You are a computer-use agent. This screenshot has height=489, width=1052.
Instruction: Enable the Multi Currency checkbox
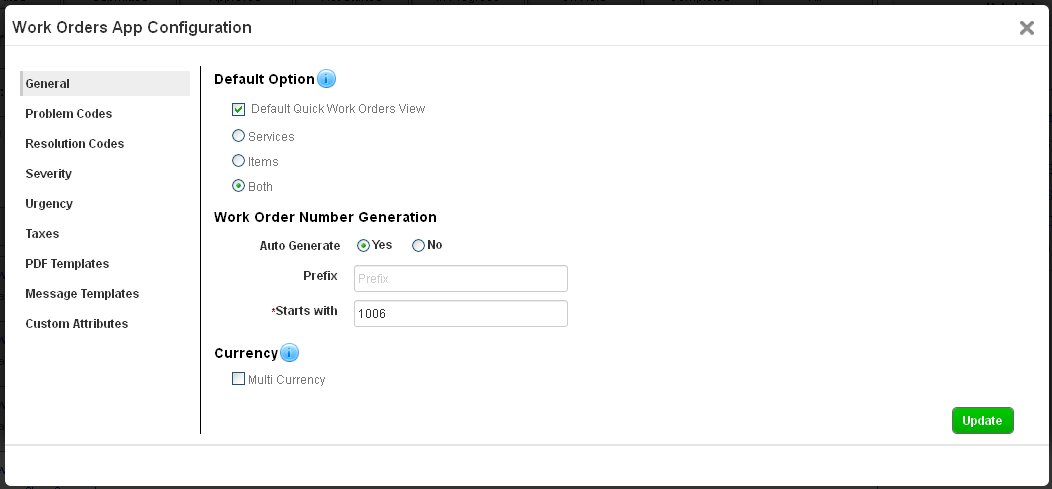coord(238,379)
